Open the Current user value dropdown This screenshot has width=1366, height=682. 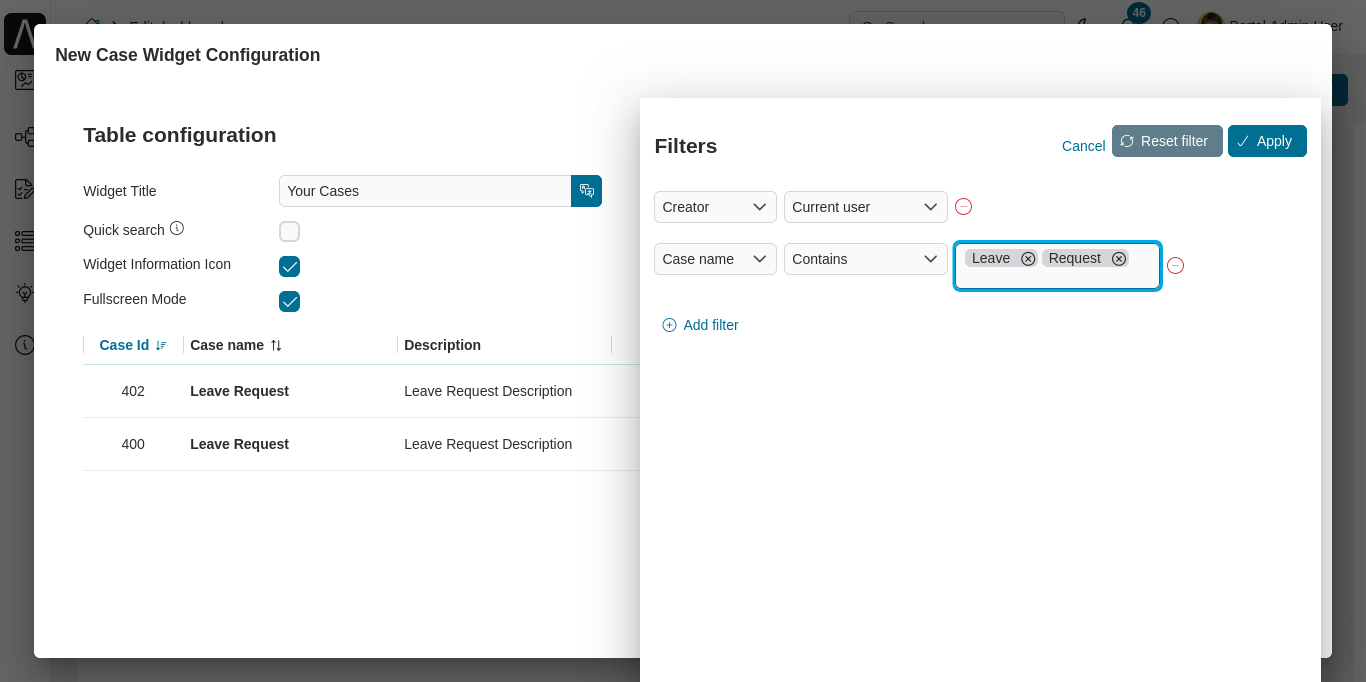[865, 207]
